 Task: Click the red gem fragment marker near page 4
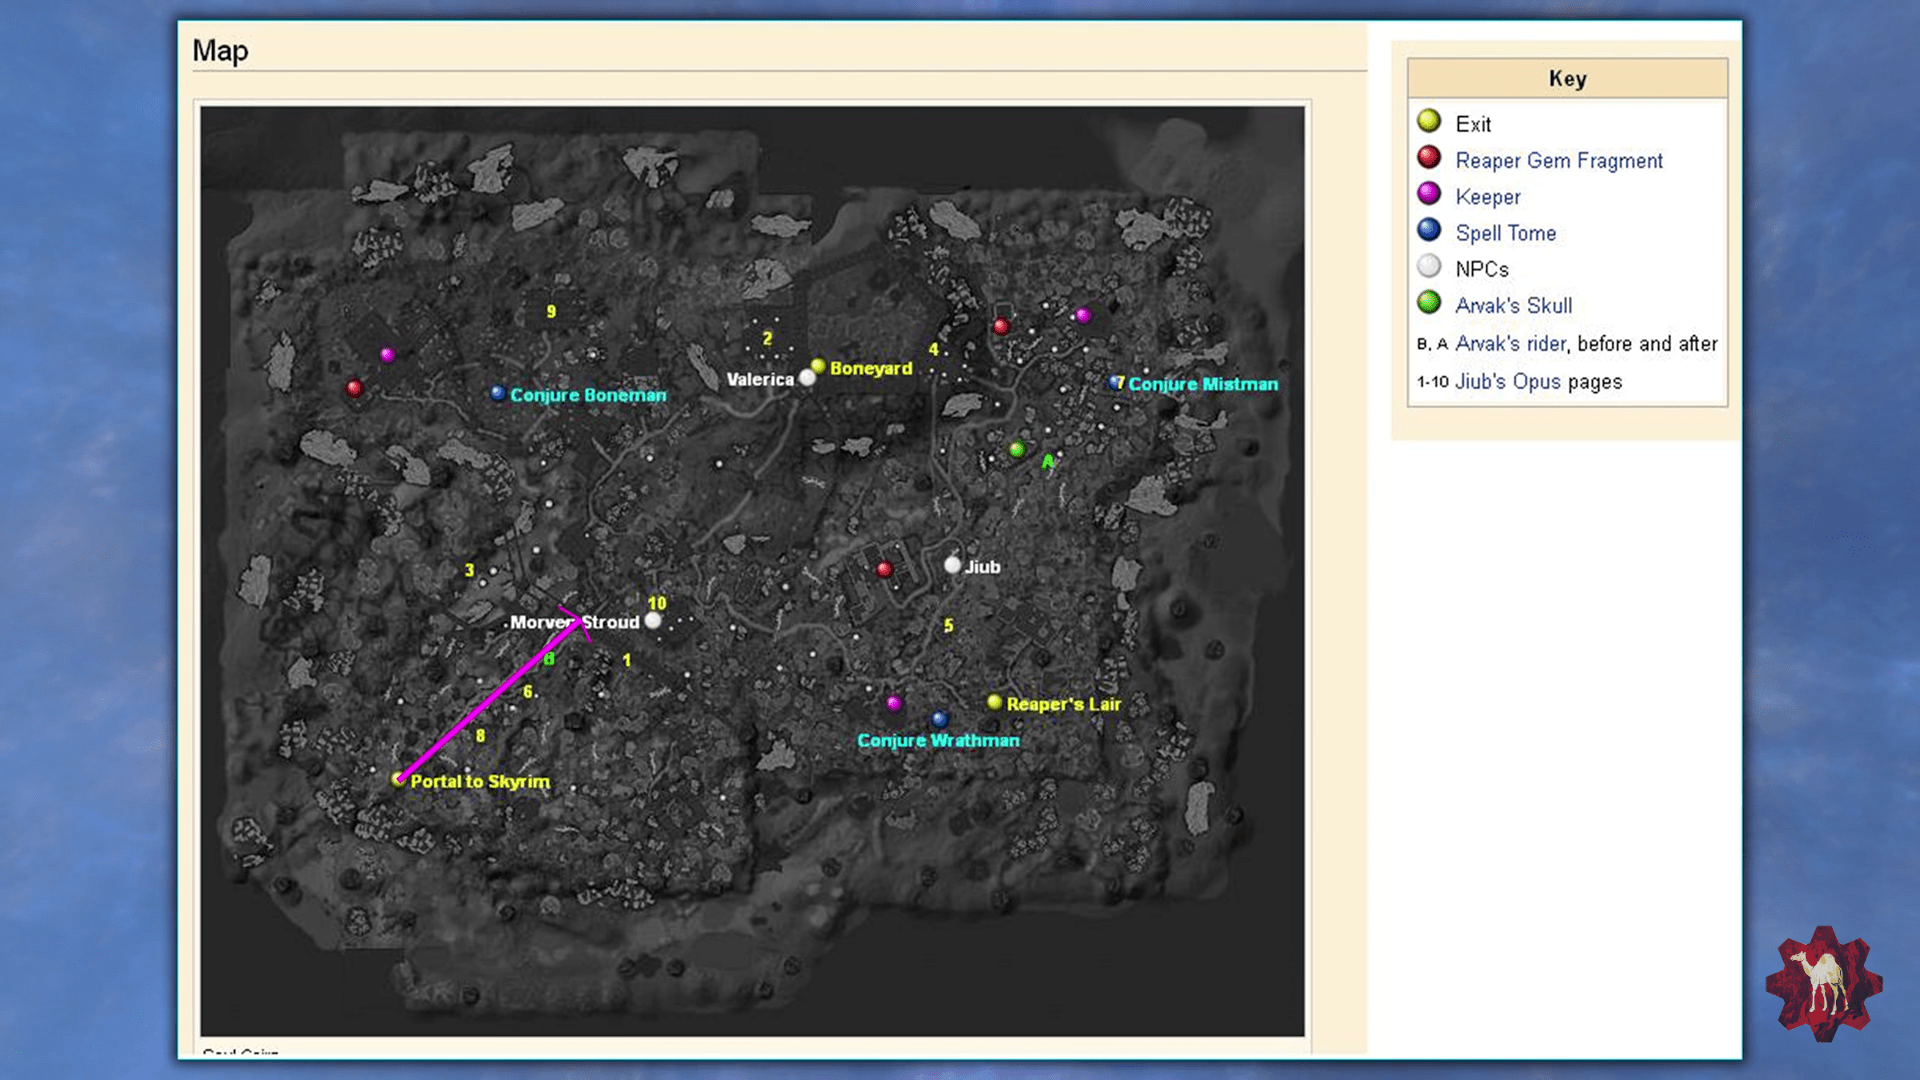pyautogui.click(x=1000, y=326)
